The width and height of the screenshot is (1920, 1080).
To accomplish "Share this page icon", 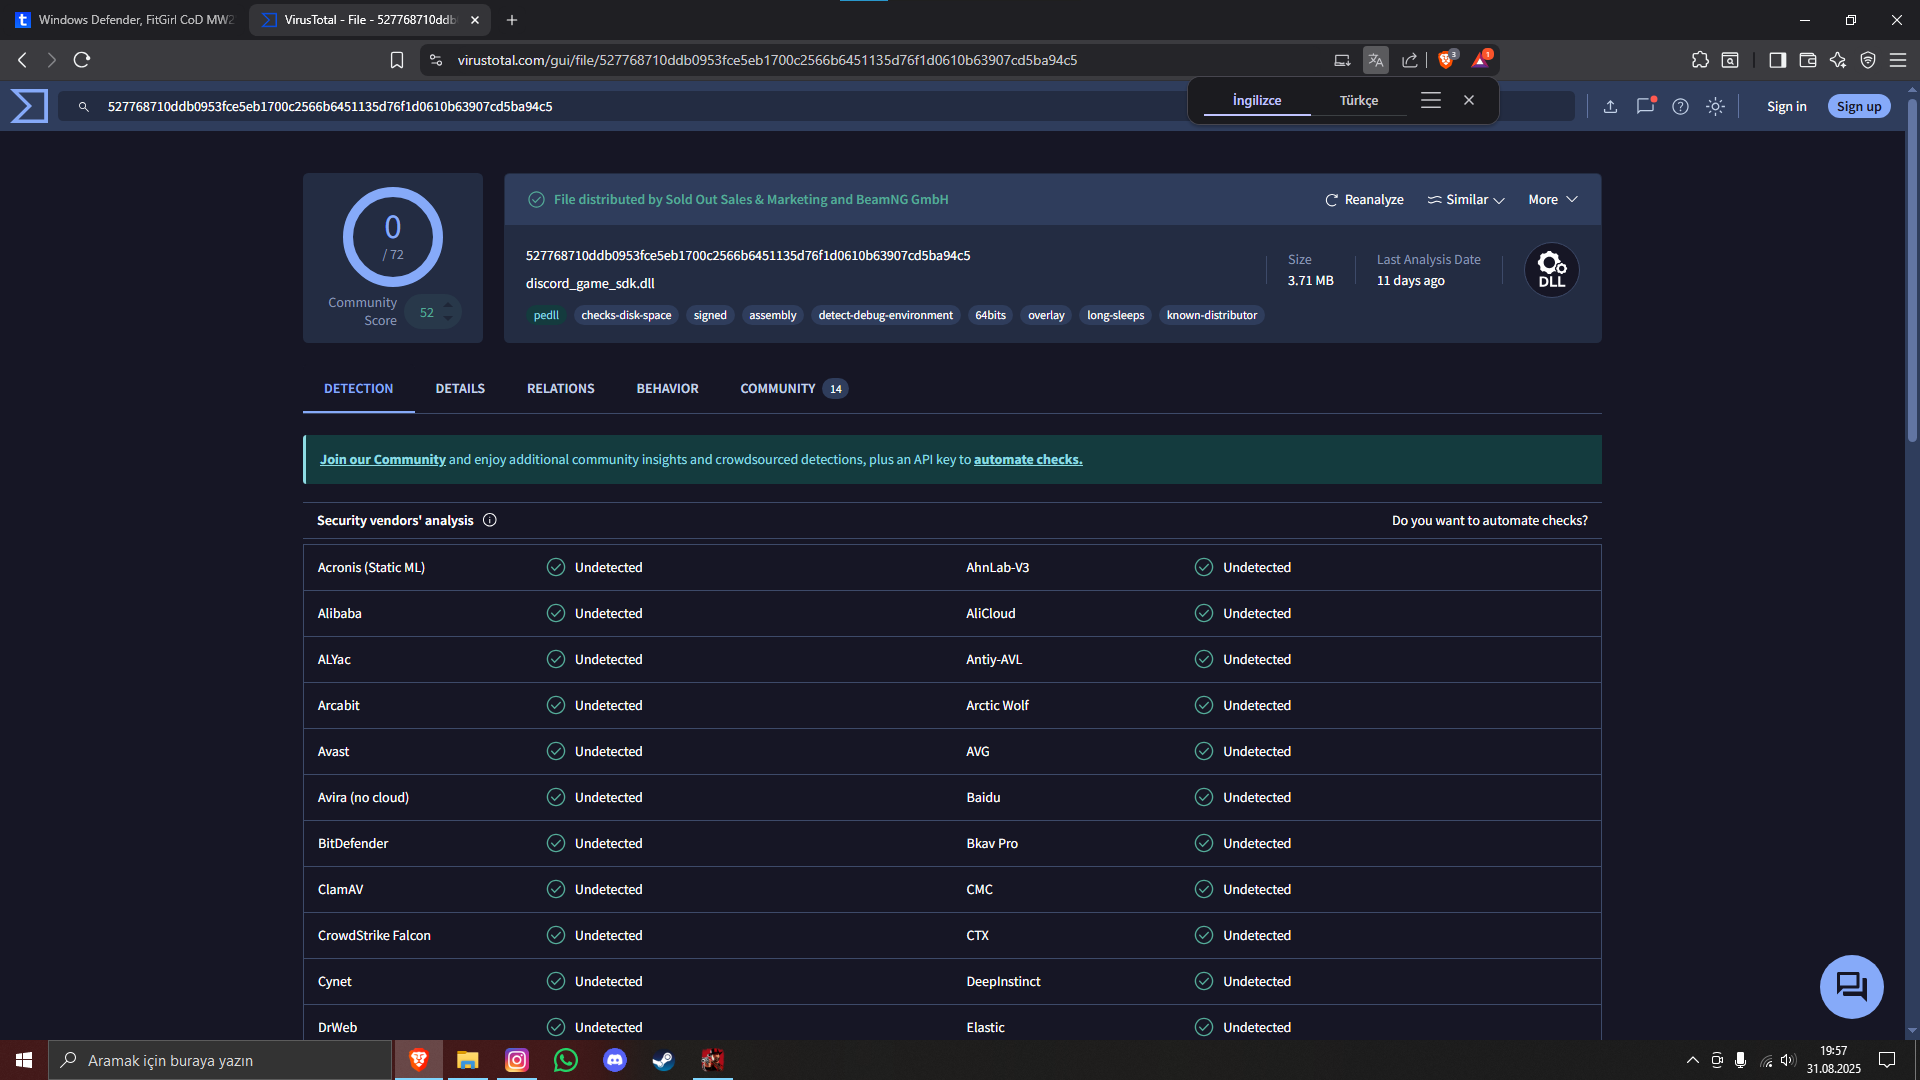I will pyautogui.click(x=1410, y=60).
